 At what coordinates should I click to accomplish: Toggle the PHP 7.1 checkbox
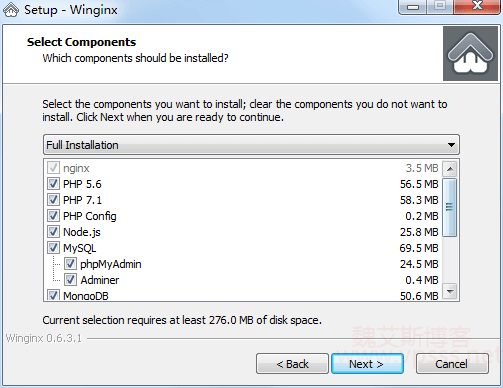tap(53, 200)
